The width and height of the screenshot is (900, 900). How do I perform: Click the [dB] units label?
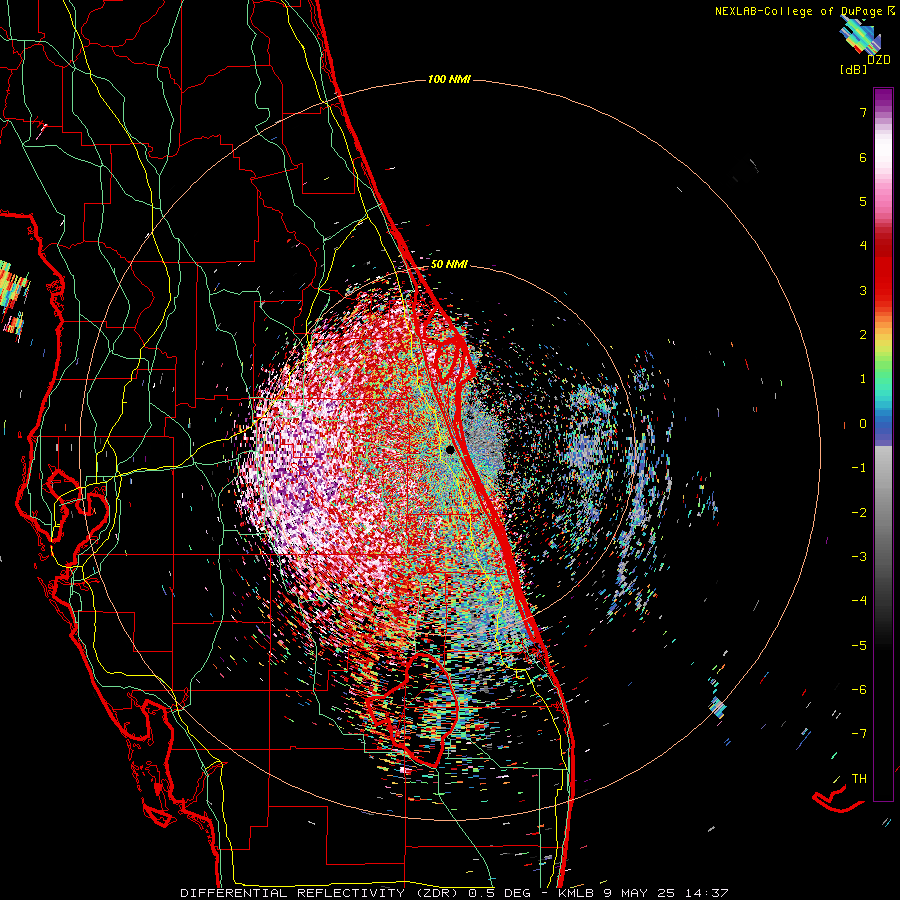[854, 69]
